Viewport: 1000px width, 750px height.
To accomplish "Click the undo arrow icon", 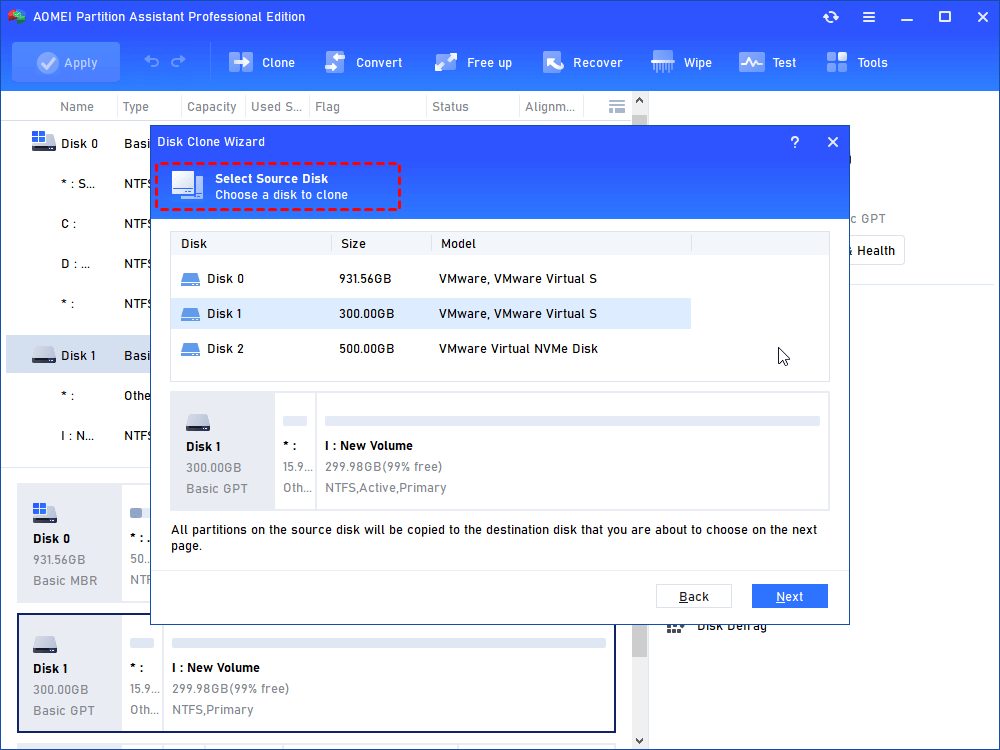I will [152, 62].
